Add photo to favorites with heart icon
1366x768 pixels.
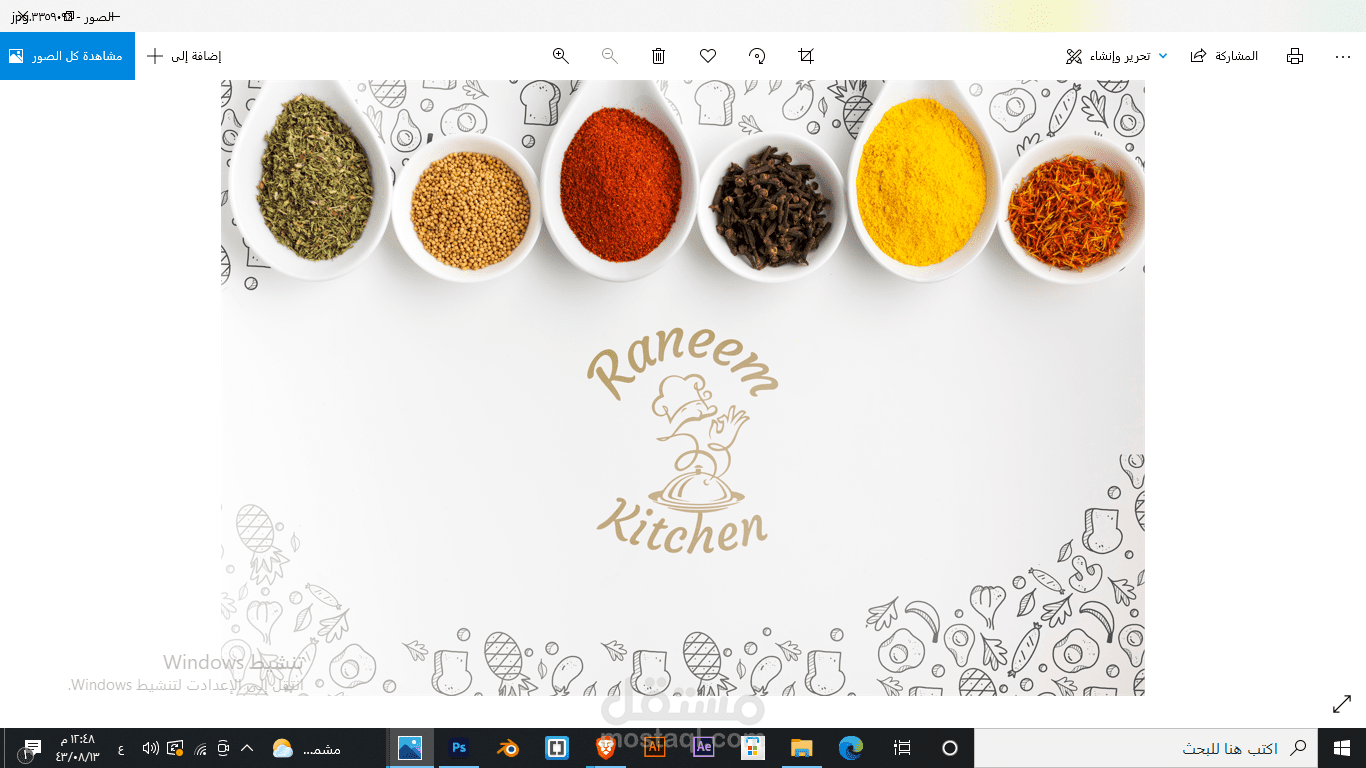coord(708,56)
